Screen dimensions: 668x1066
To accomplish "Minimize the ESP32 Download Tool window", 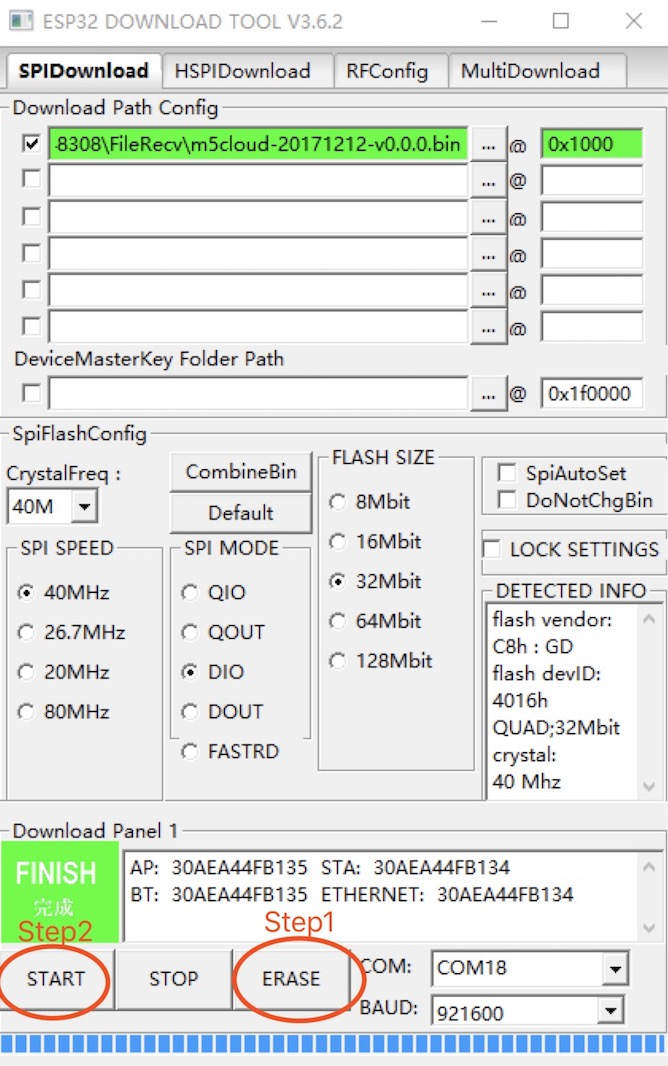I will point(489,21).
